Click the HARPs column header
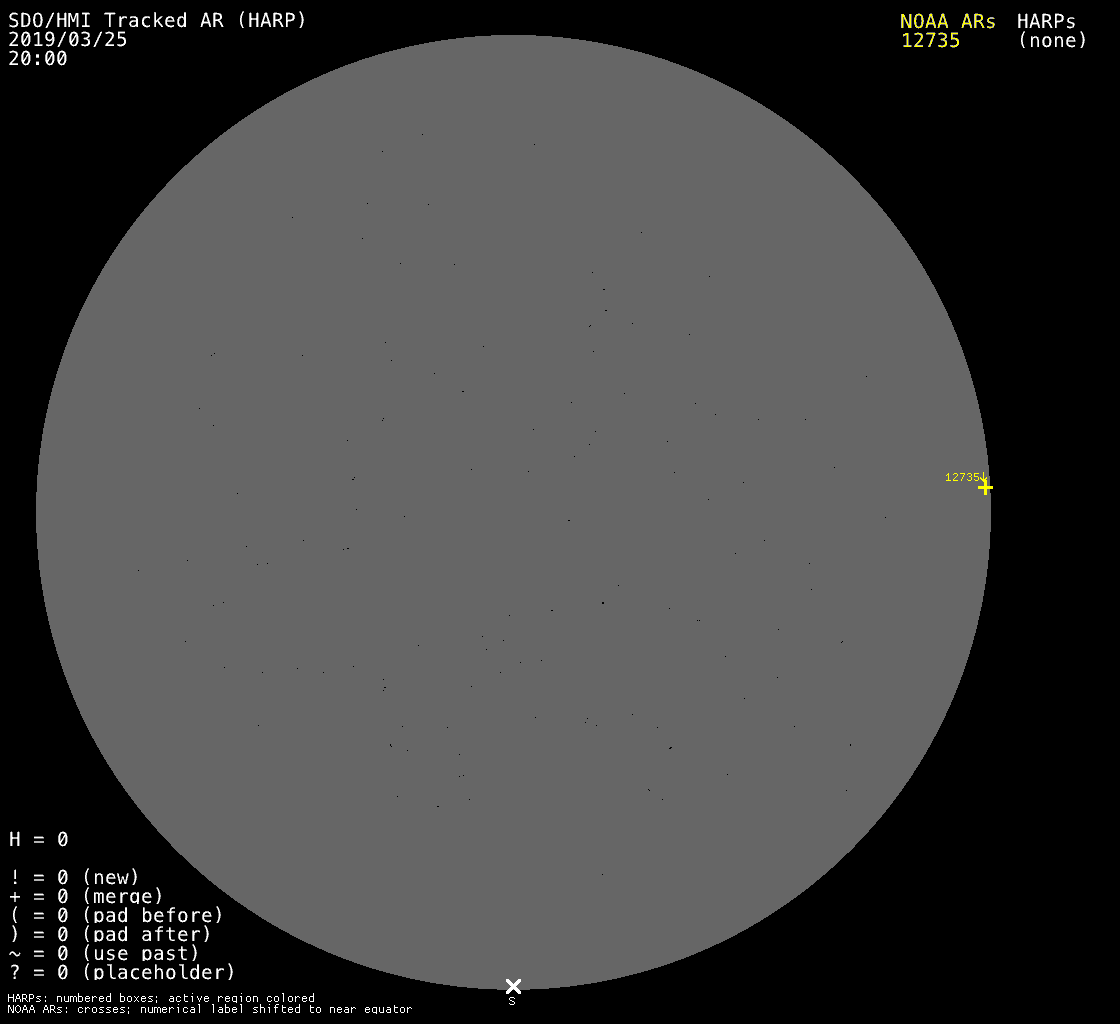This screenshot has height=1024, width=1120. click(x=1046, y=21)
